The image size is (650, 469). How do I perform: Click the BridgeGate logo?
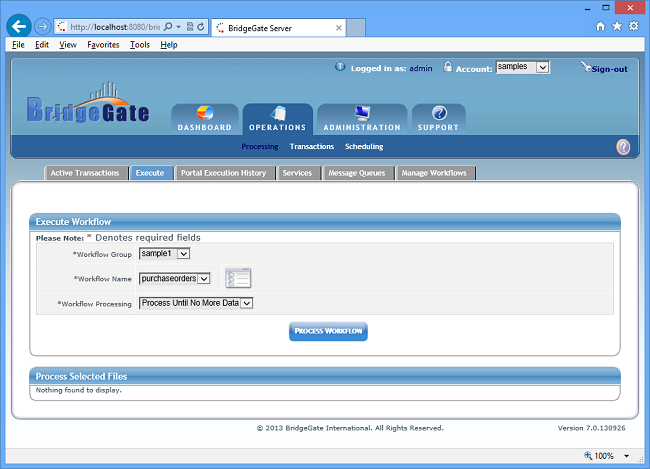pyautogui.click(x=88, y=103)
